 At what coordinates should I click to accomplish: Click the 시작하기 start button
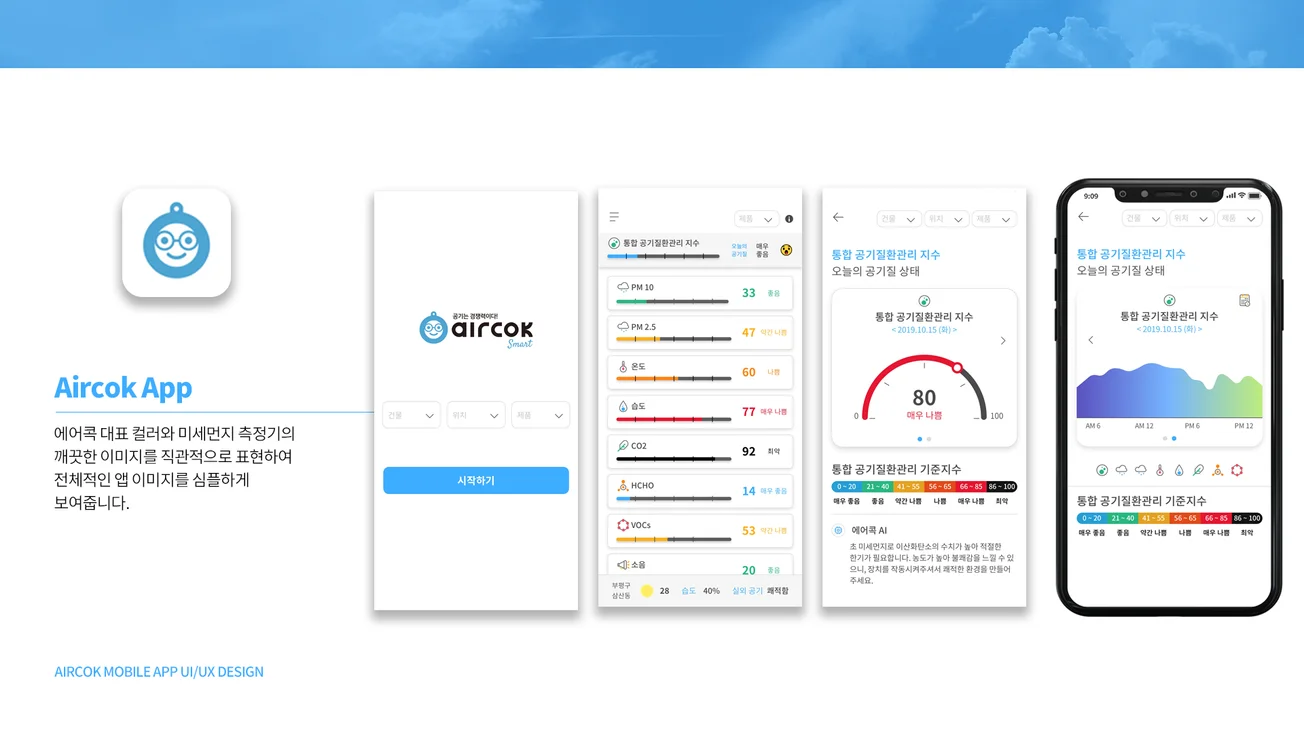(x=476, y=480)
